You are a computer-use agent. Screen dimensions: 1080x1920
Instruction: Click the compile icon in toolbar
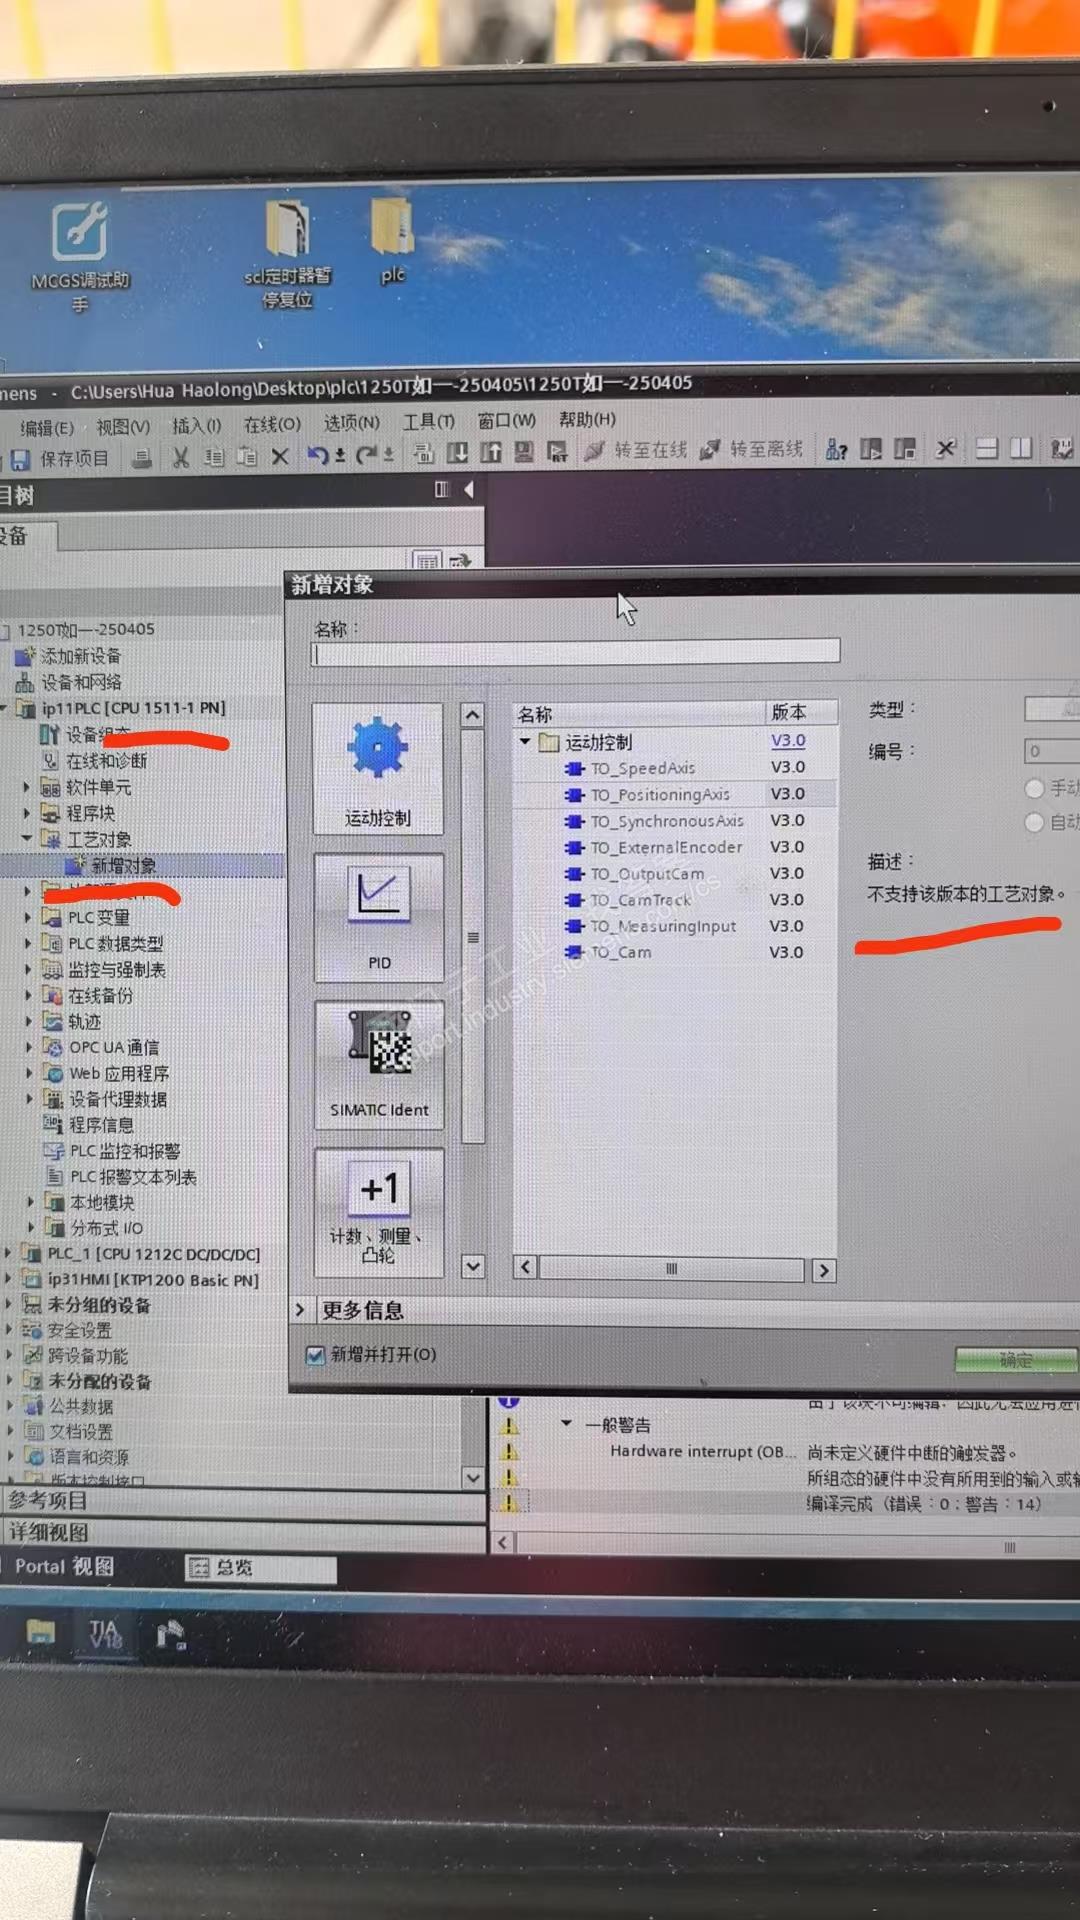pos(424,453)
